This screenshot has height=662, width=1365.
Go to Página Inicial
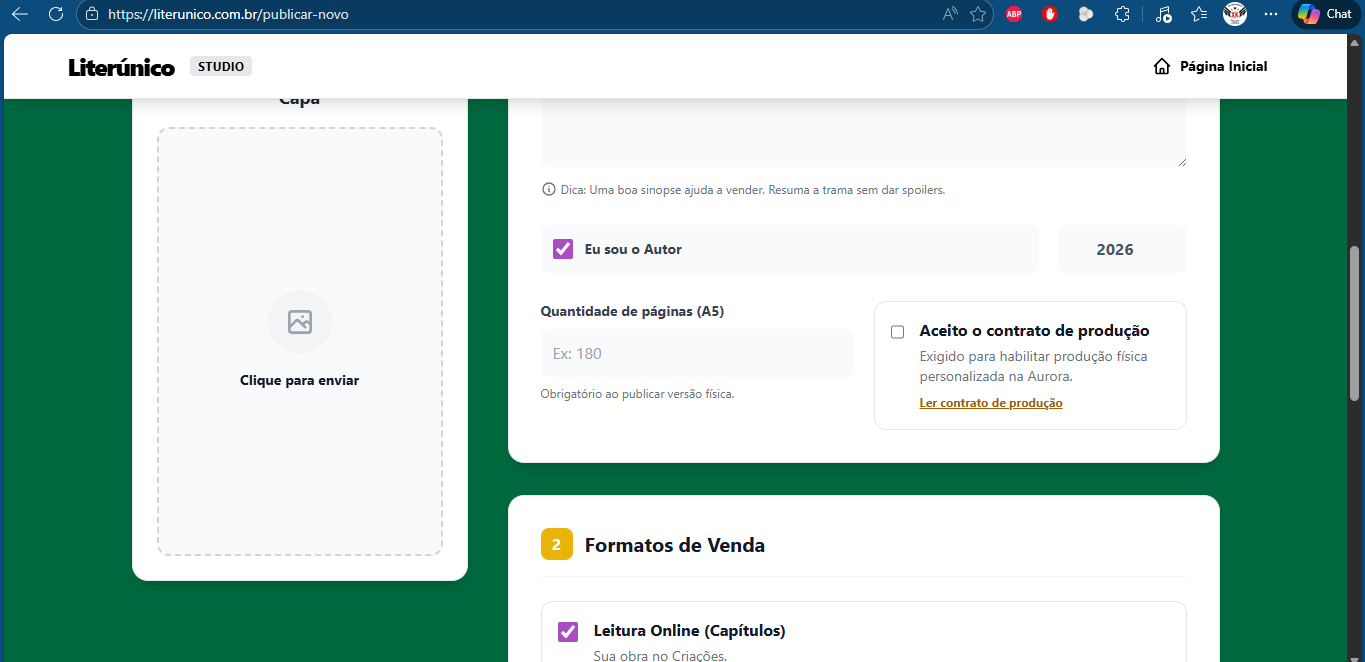tap(1210, 66)
